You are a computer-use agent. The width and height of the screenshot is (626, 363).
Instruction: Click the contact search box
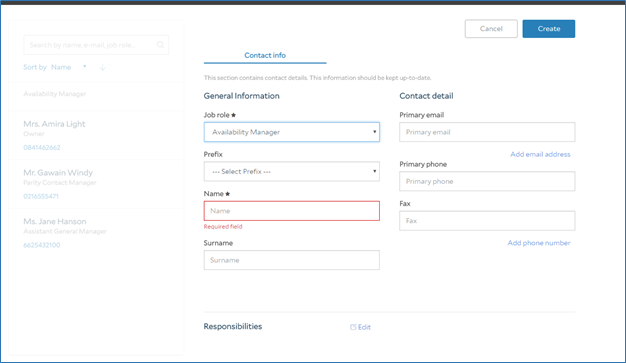point(96,45)
